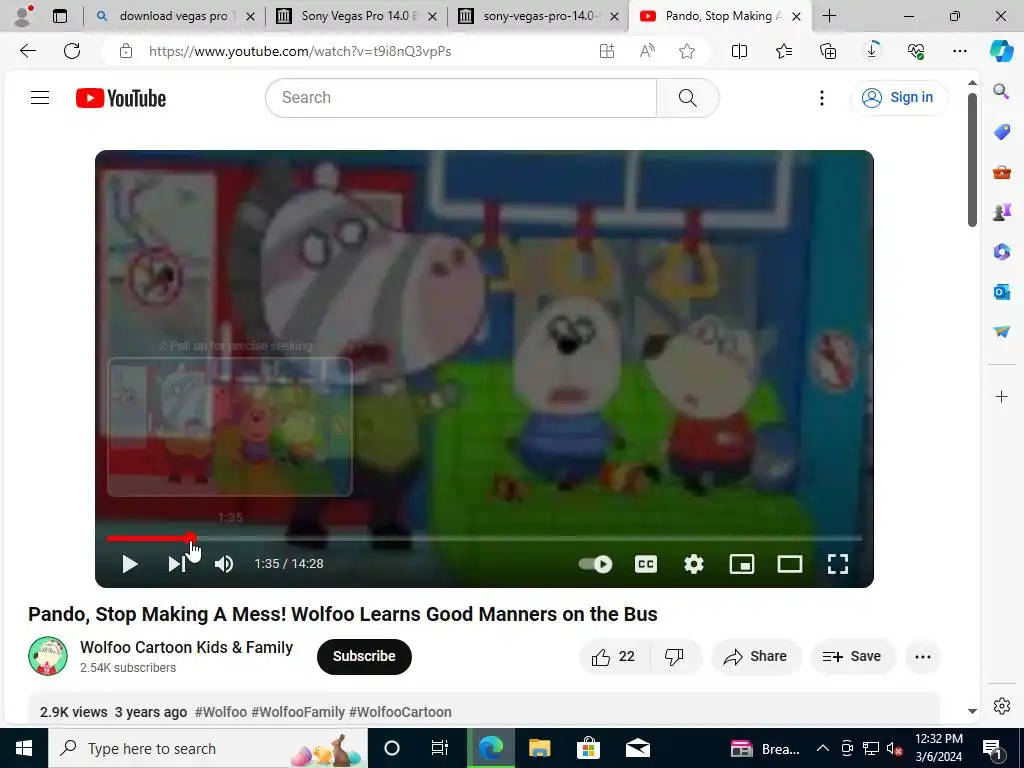Open notification center
Screen dimensions: 1024x768
pos(993,748)
